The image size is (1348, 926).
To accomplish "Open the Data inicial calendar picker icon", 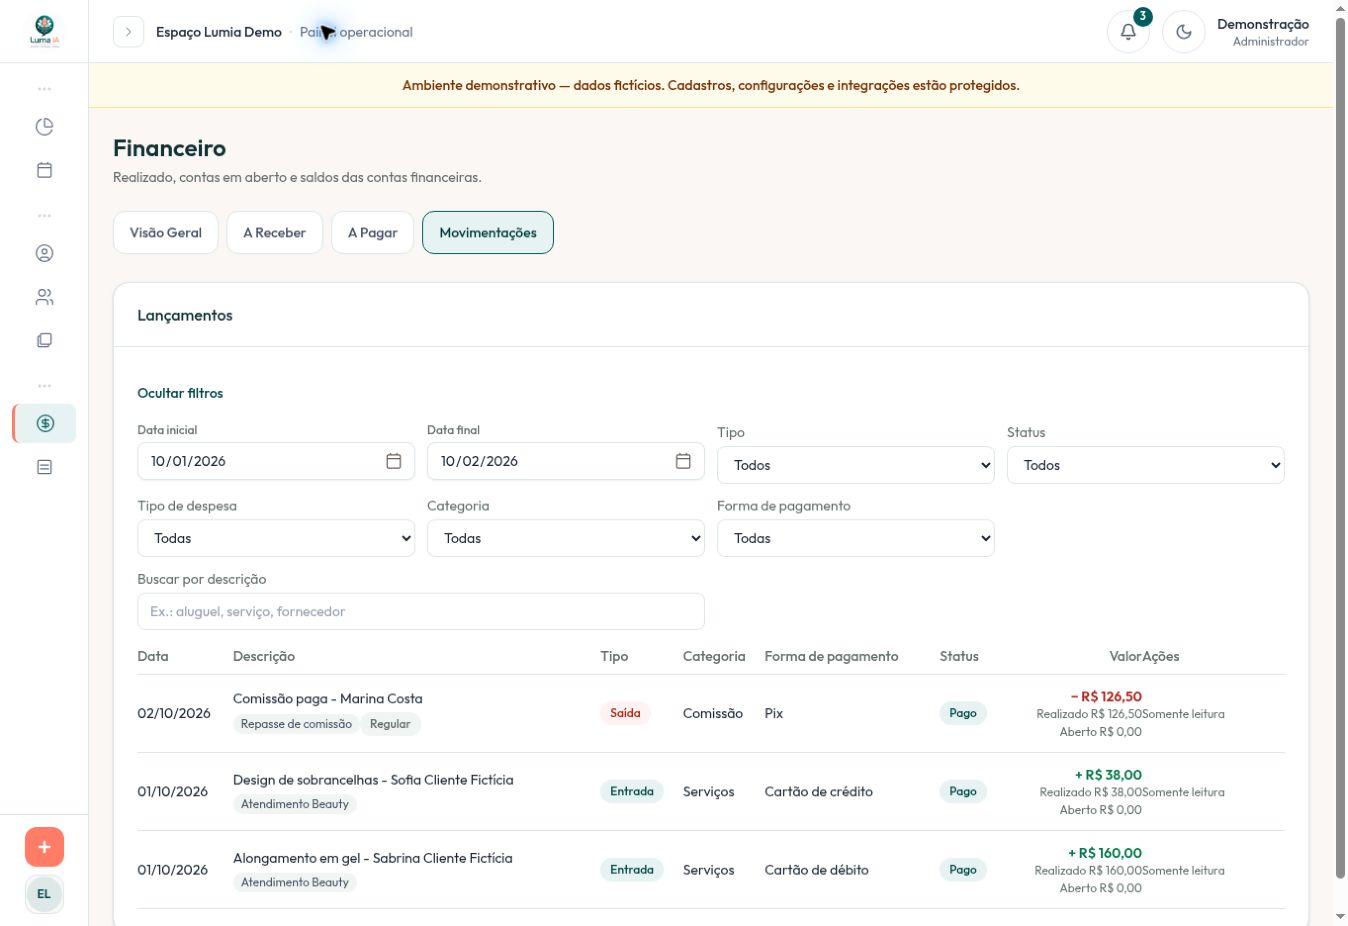I will 394,461.
